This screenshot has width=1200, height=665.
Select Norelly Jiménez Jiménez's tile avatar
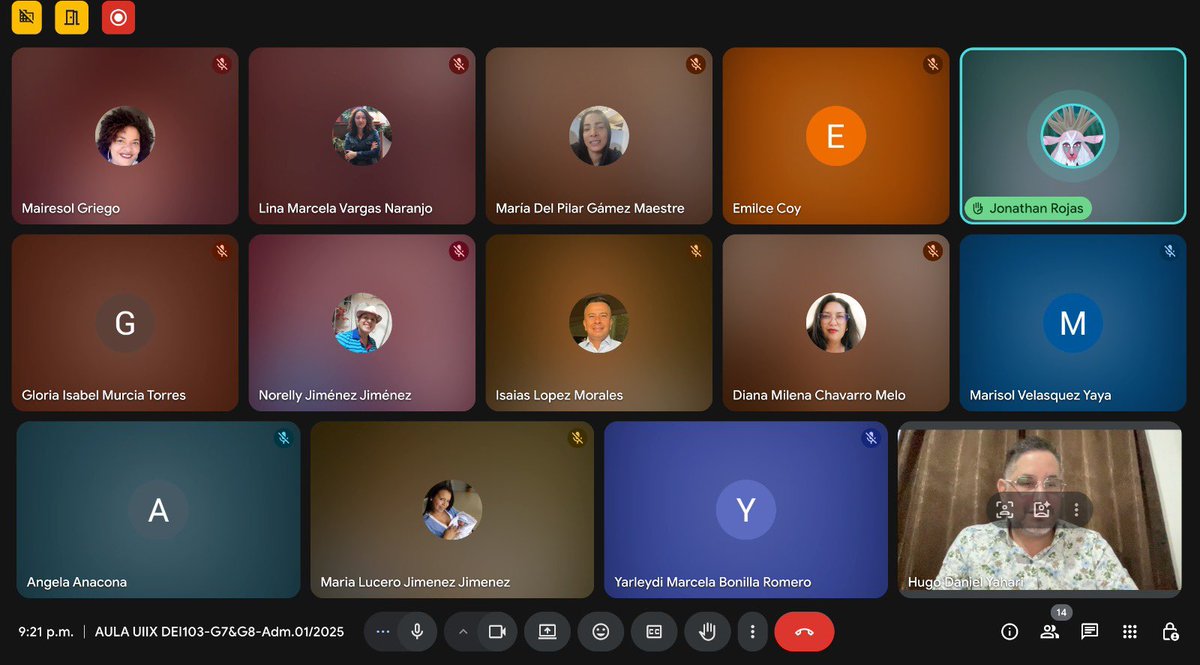pos(362,323)
